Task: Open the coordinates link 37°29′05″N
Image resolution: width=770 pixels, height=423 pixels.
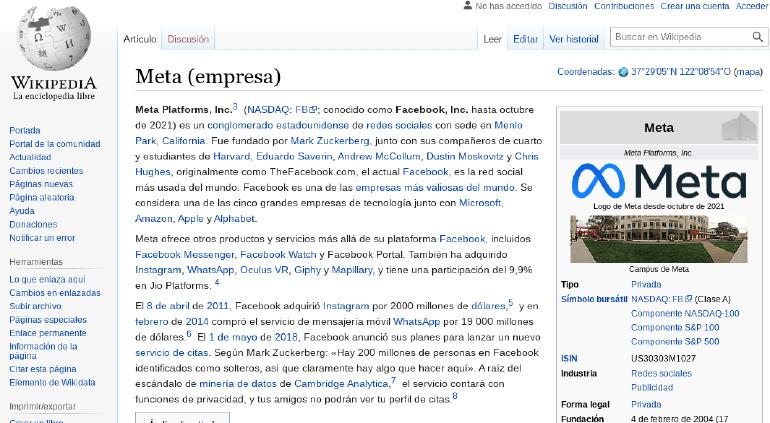Action: pyautogui.click(x=681, y=72)
